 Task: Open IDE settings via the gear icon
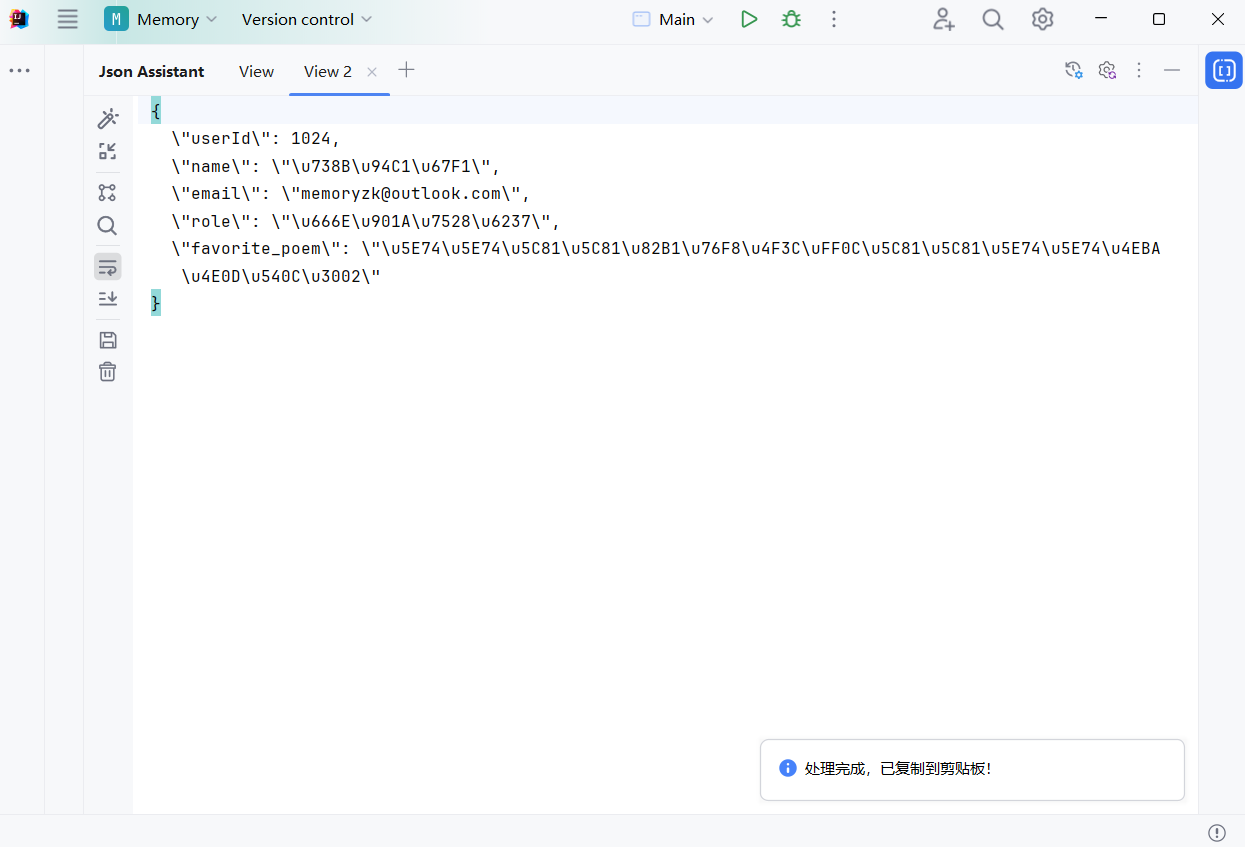pyautogui.click(x=1042, y=19)
